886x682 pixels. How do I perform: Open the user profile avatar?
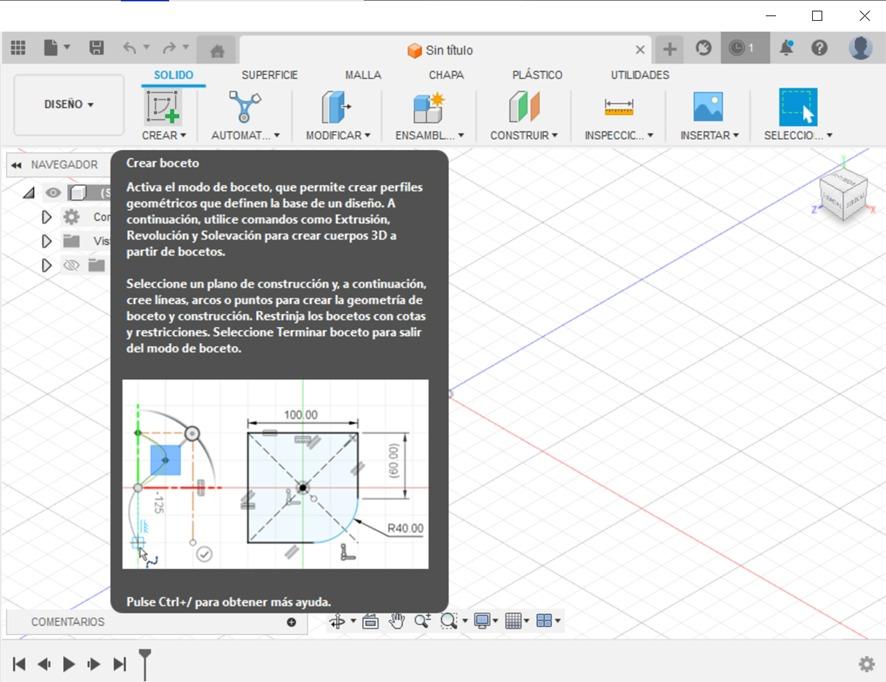(x=860, y=48)
